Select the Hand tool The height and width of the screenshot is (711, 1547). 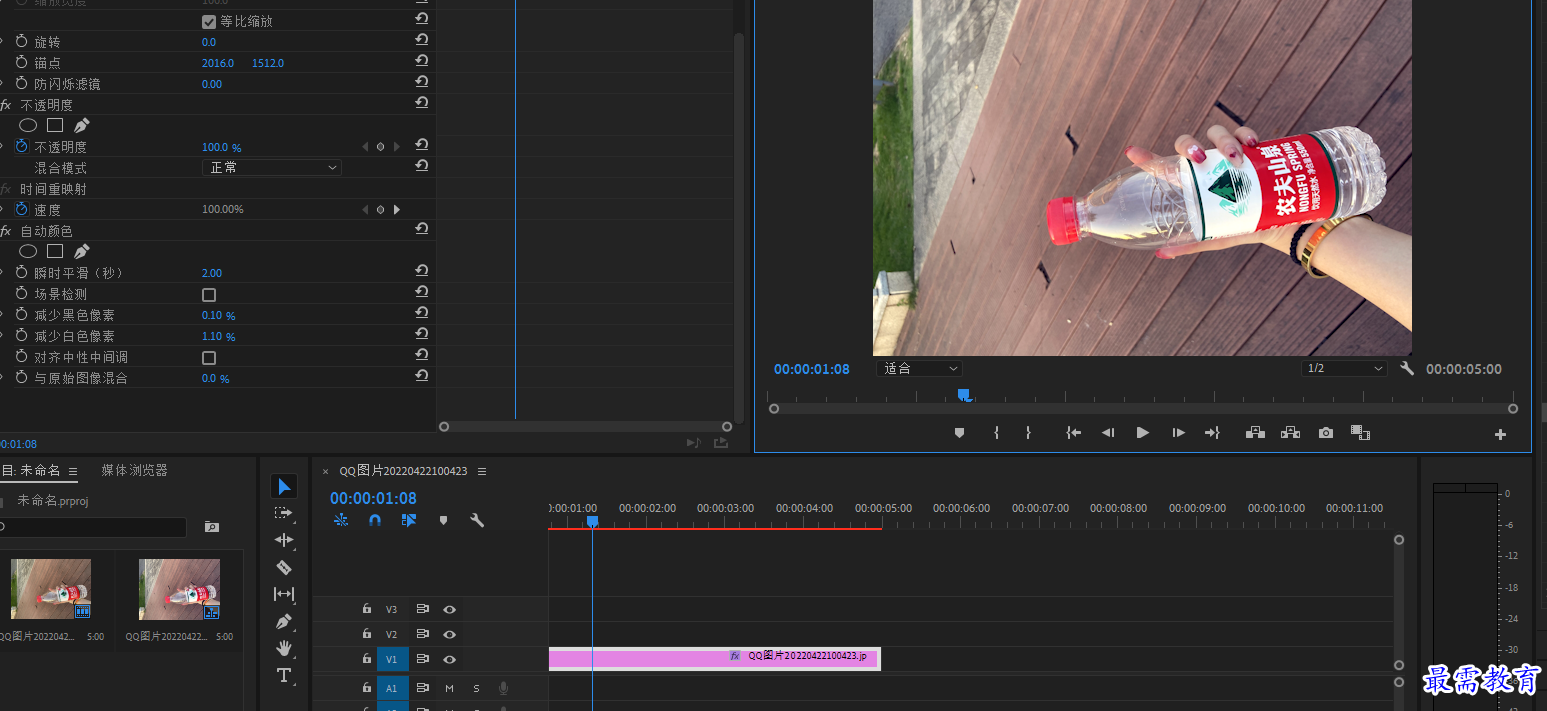click(x=284, y=648)
